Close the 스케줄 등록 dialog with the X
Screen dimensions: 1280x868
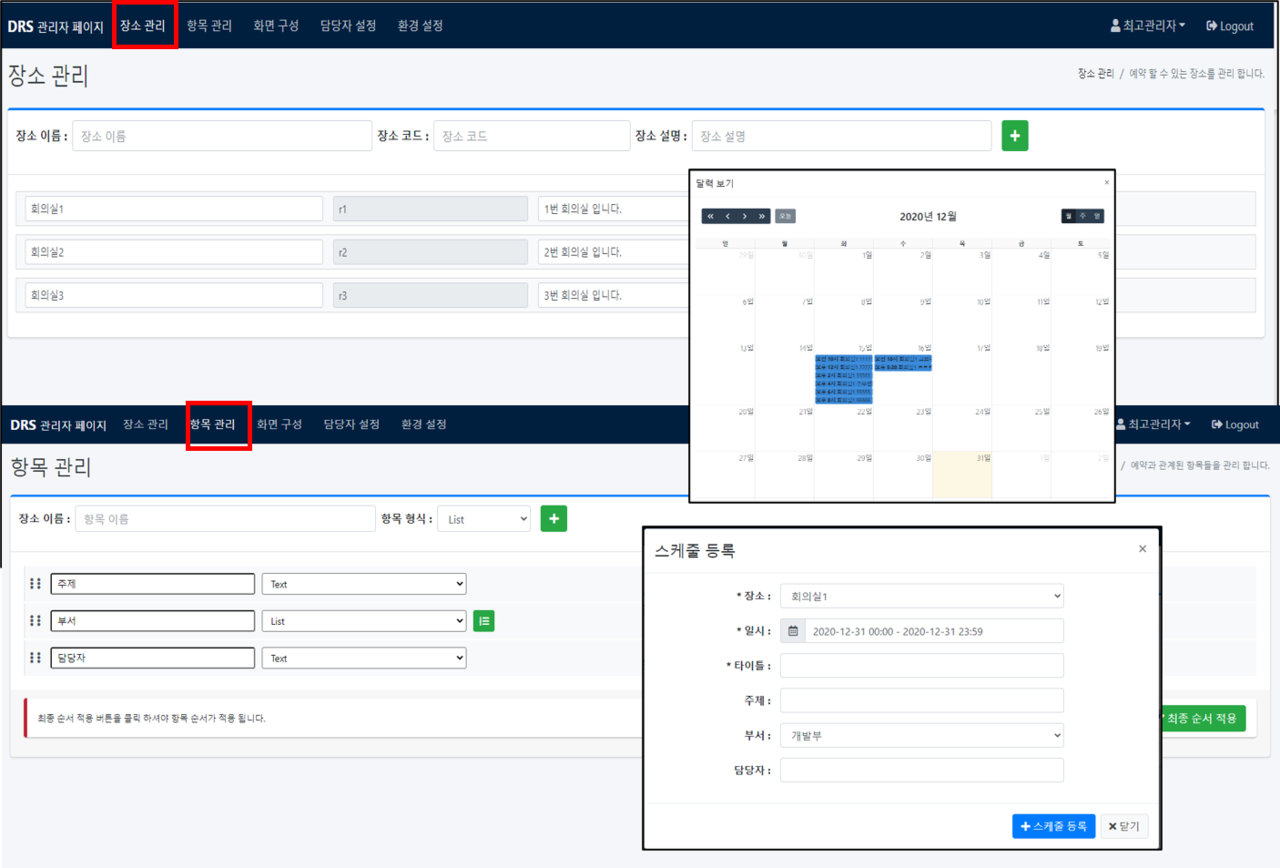pos(1142,548)
